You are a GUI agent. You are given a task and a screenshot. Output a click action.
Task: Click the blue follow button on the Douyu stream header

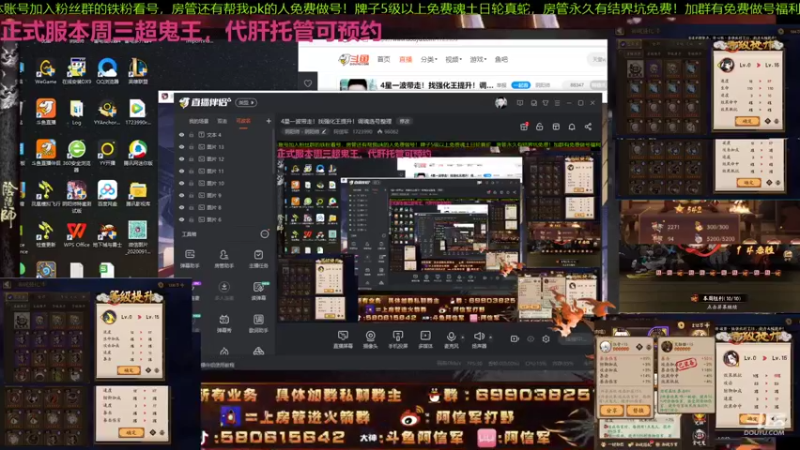pyautogui.click(x=520, y=85)
